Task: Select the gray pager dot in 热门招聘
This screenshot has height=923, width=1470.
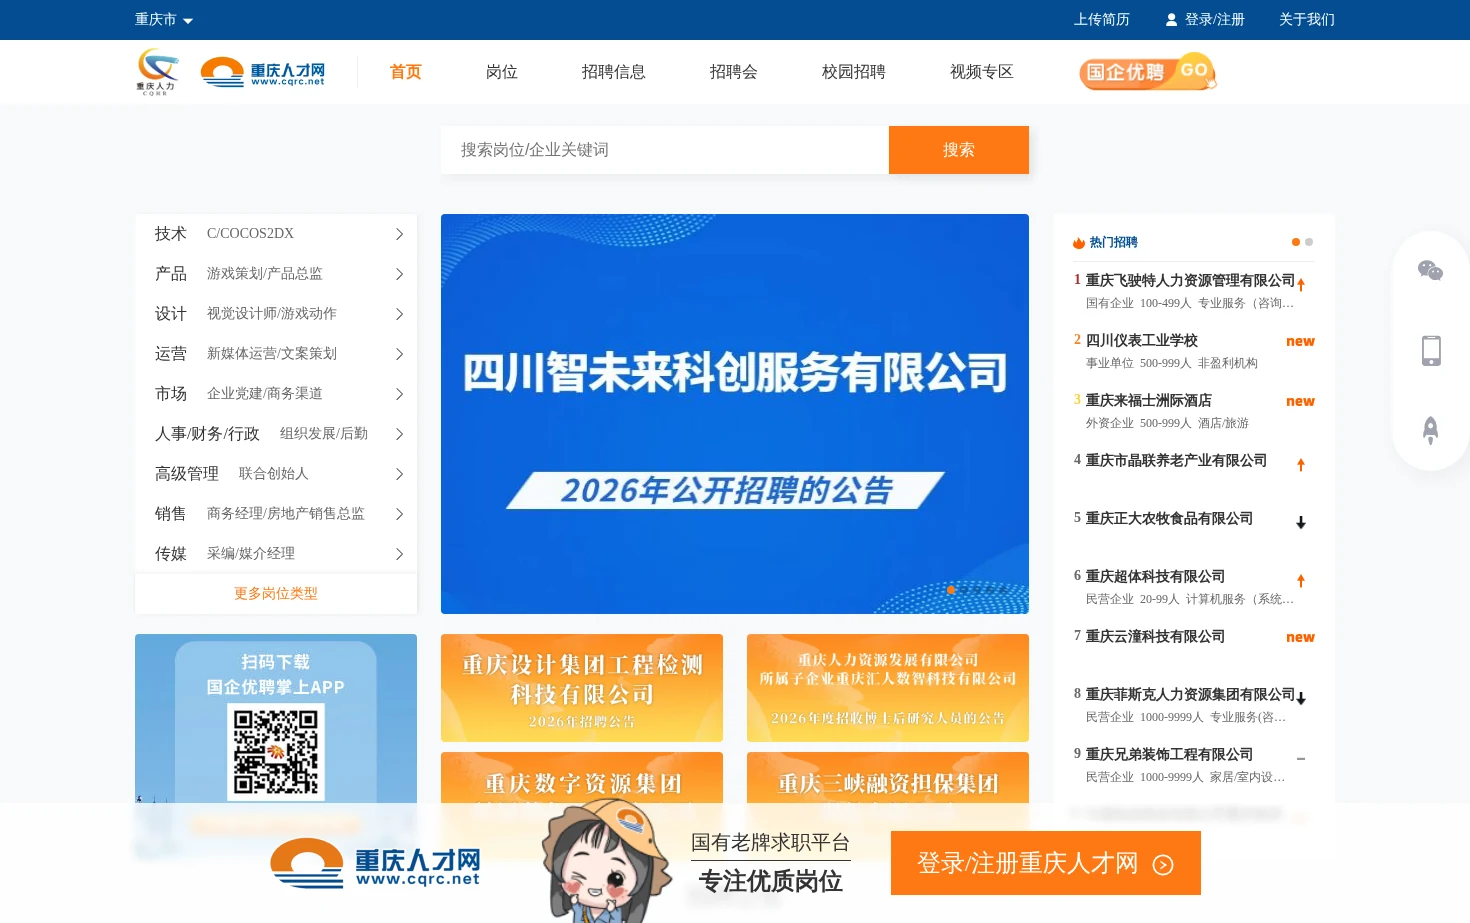Action: (x=1309, y=242)
